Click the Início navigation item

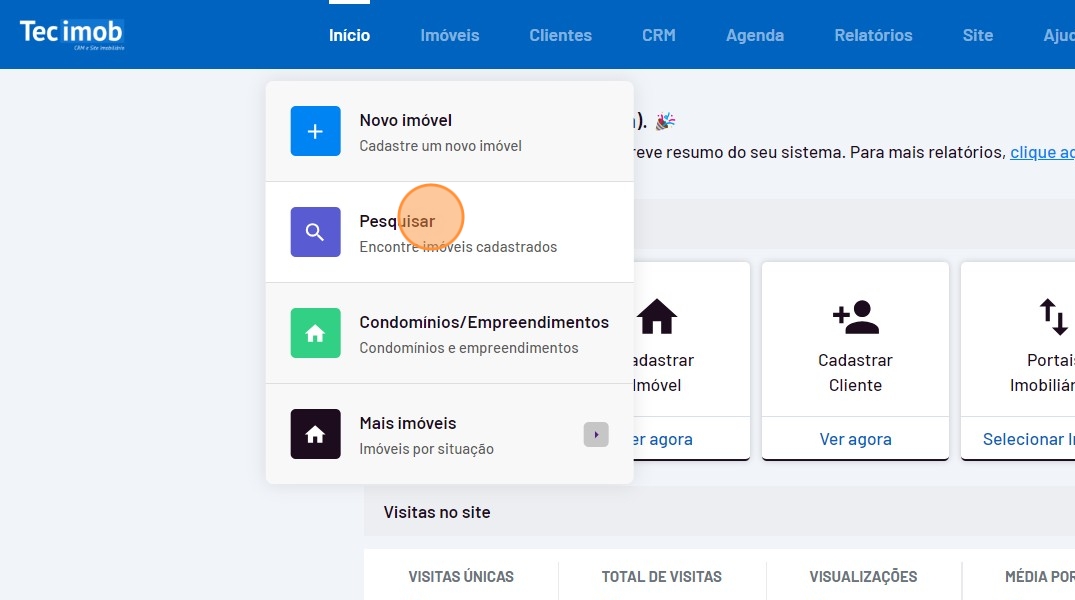[349, 35]
